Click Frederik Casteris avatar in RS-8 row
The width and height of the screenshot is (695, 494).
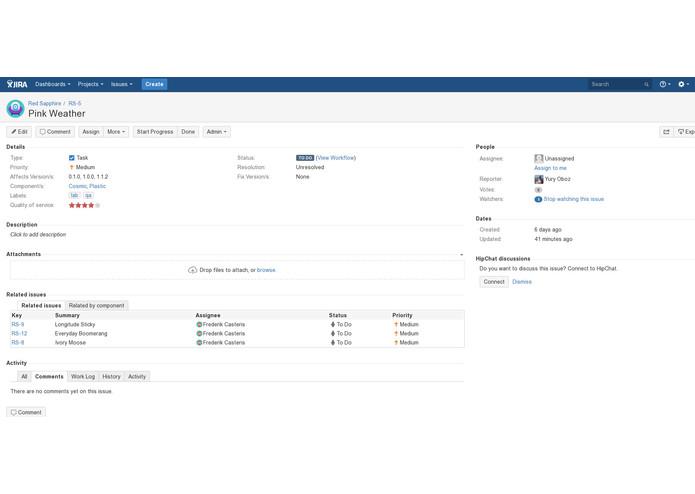(199, 342)
